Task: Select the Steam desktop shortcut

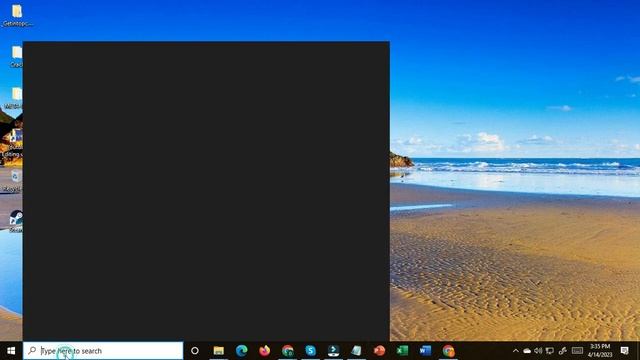Action: click(16, 221)
